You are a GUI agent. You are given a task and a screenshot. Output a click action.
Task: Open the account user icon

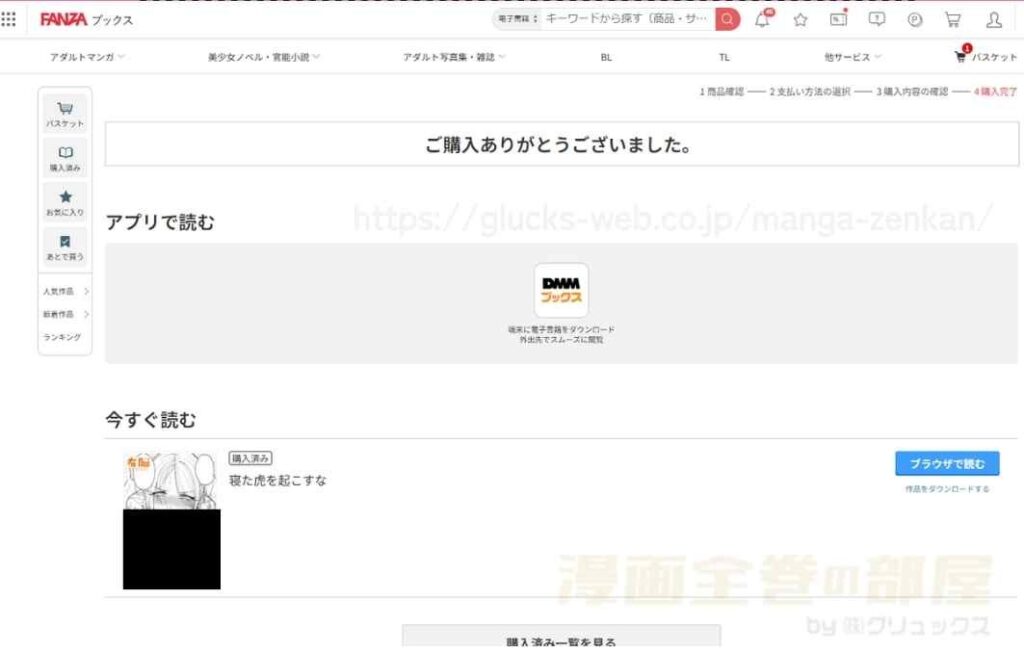[x=994, y=20]
